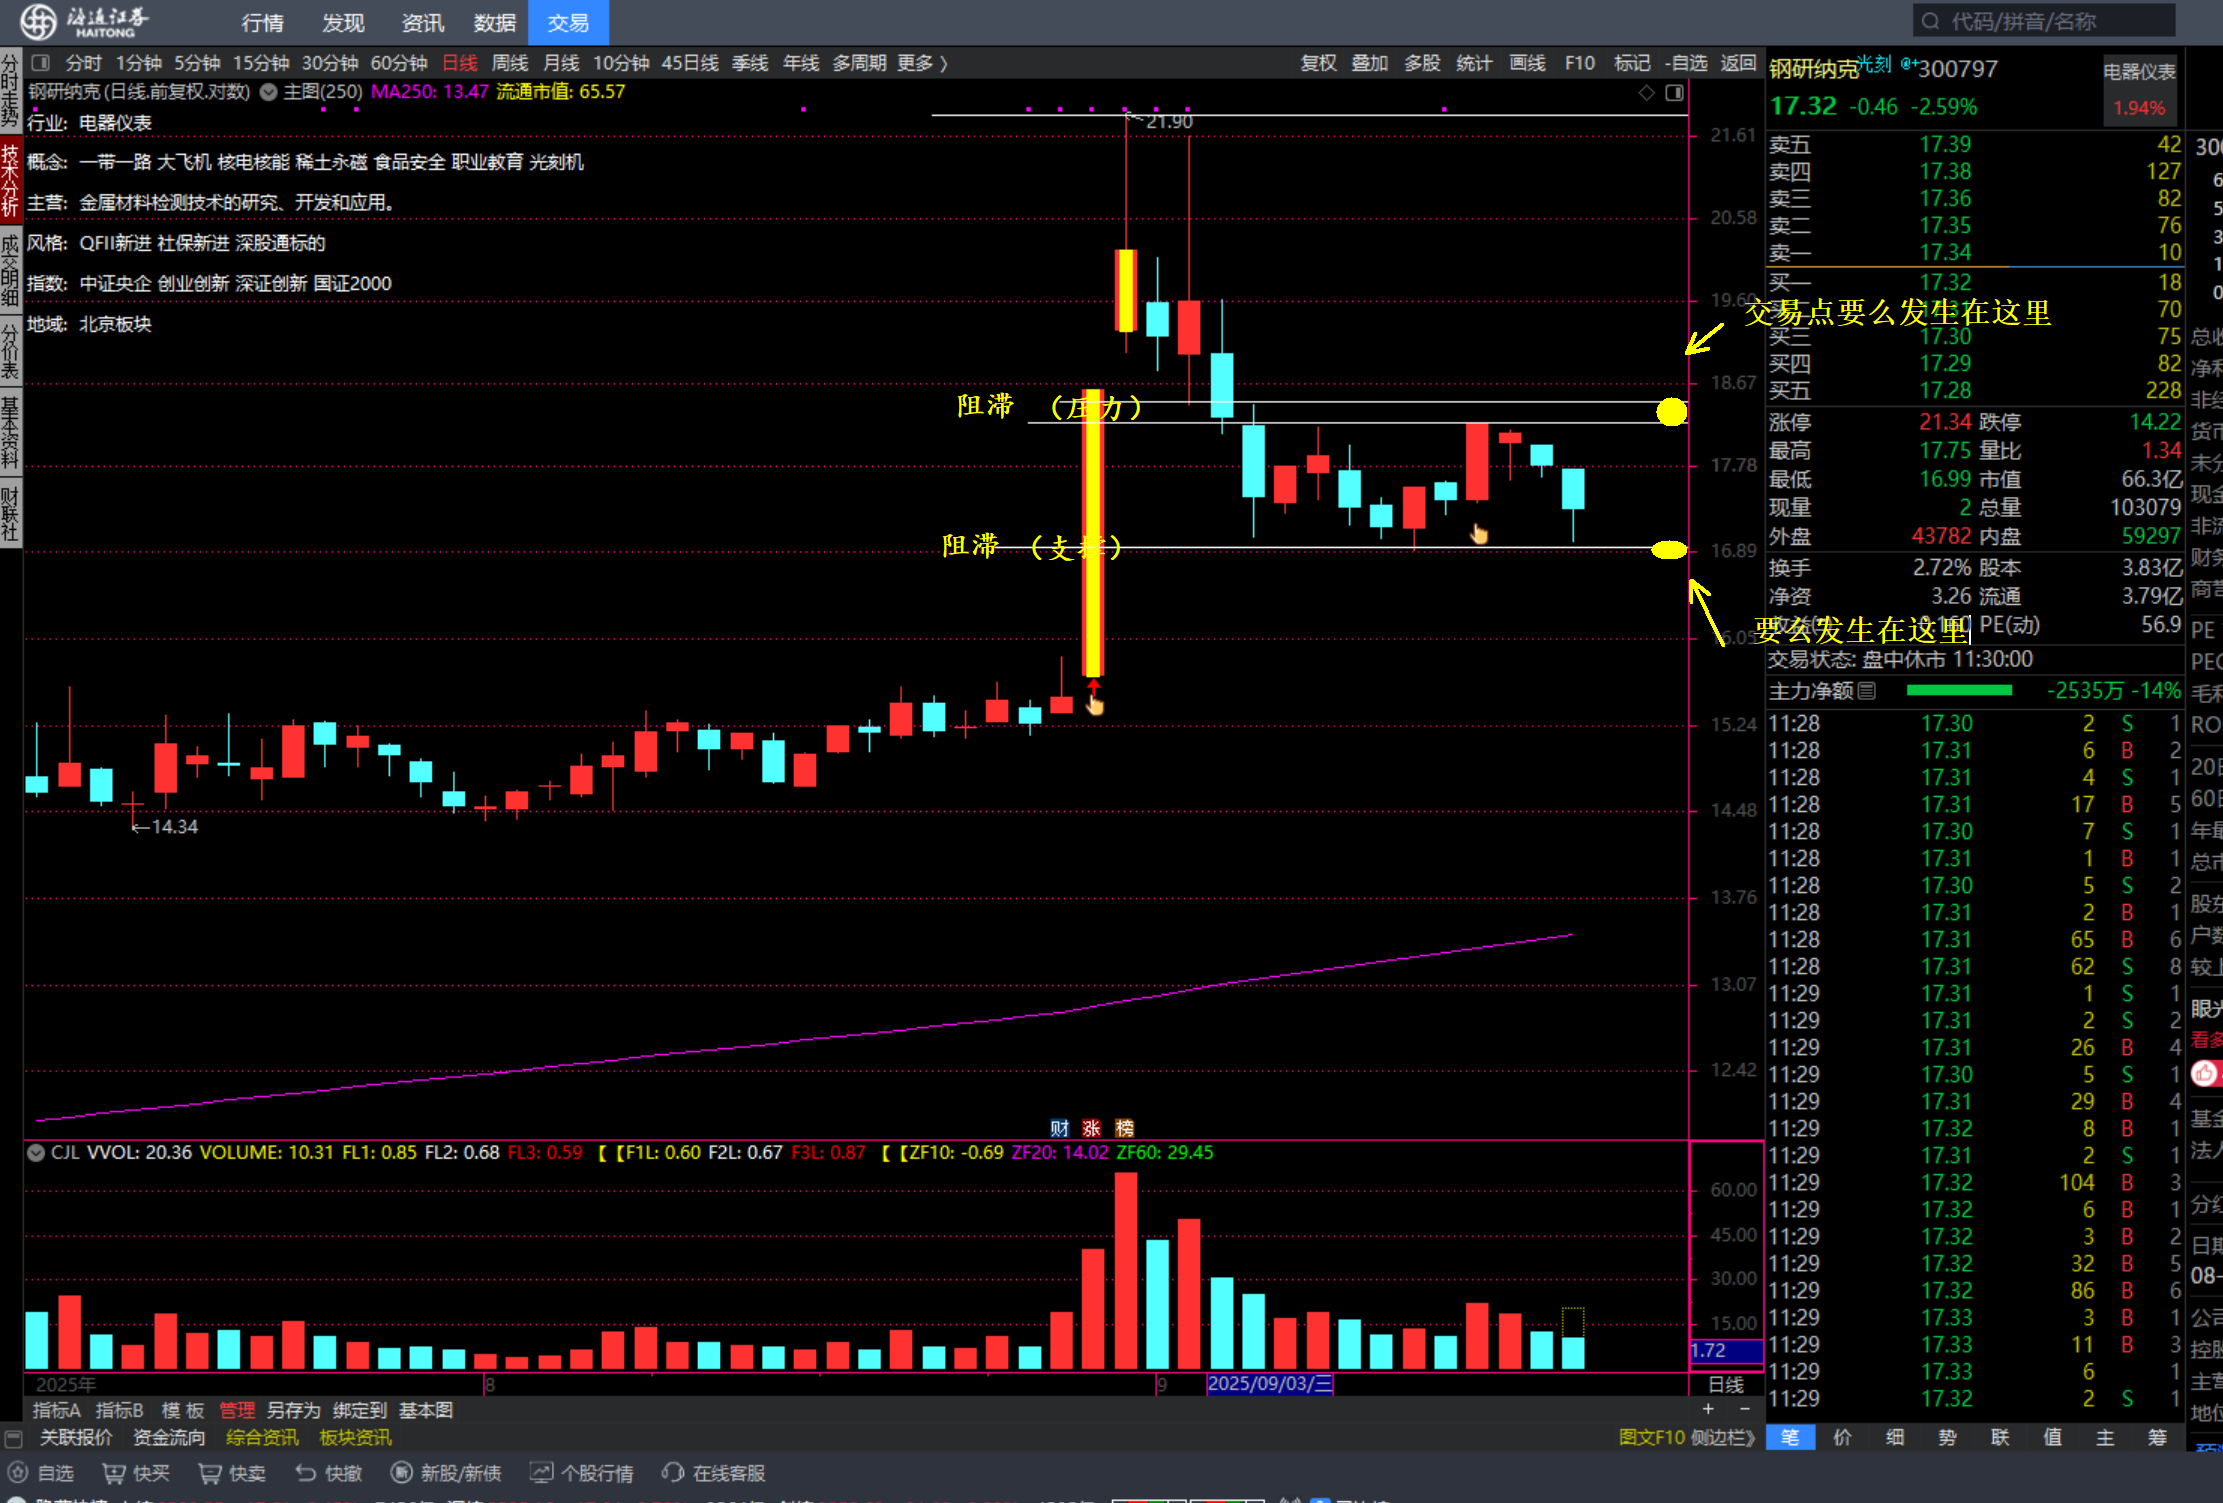Expand the 更多 periods menu
The height and width of the screenshot is (1503, 2223).
pyautogui.click(x=922, y=63)
